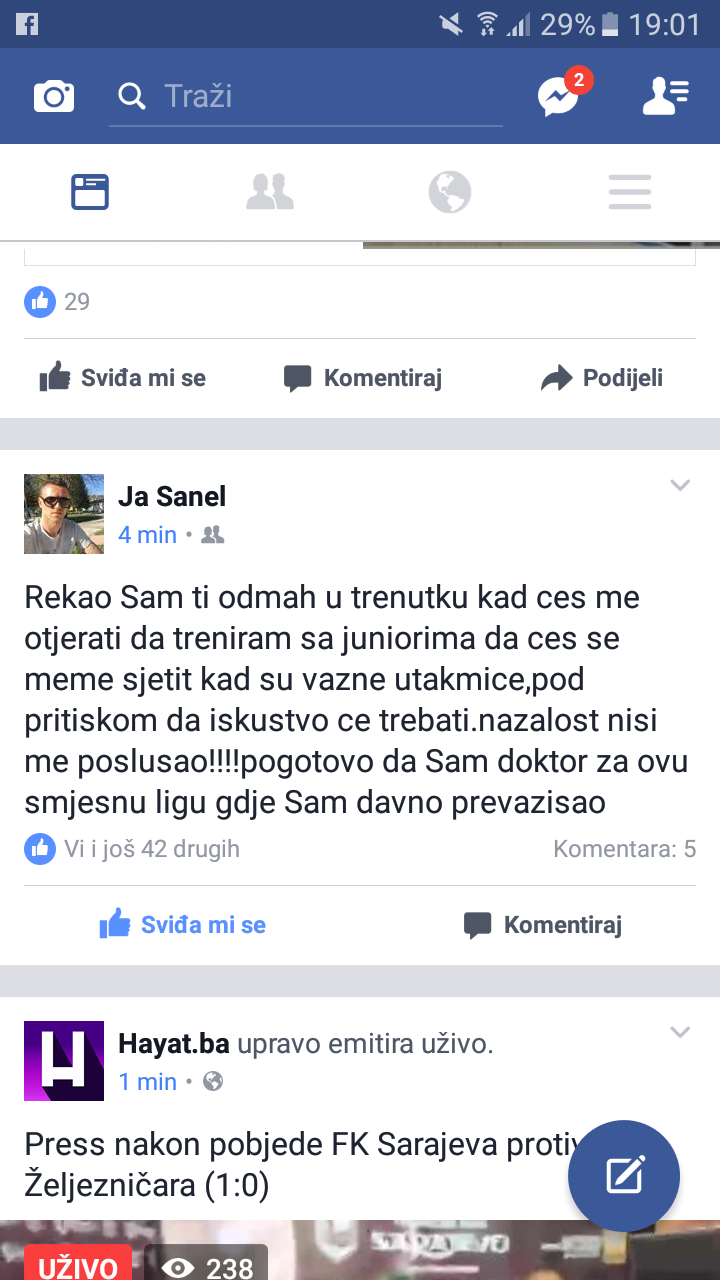
Task: Expand options chevron on Ja Sanel's post
Action: [x=680, y=486]
